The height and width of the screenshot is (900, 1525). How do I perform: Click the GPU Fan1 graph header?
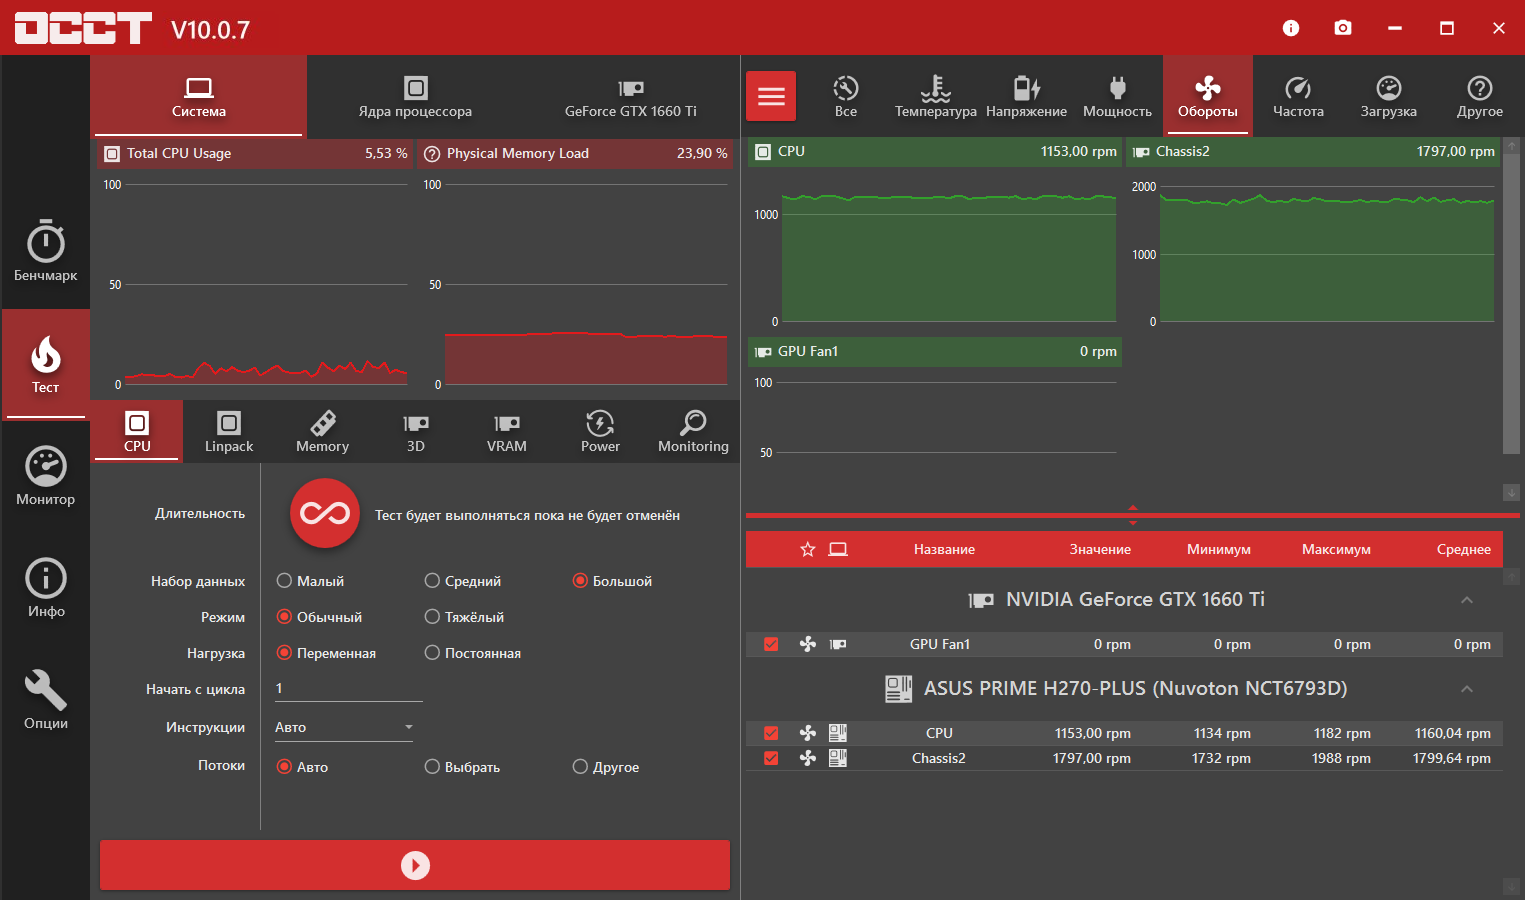(935, 351)
